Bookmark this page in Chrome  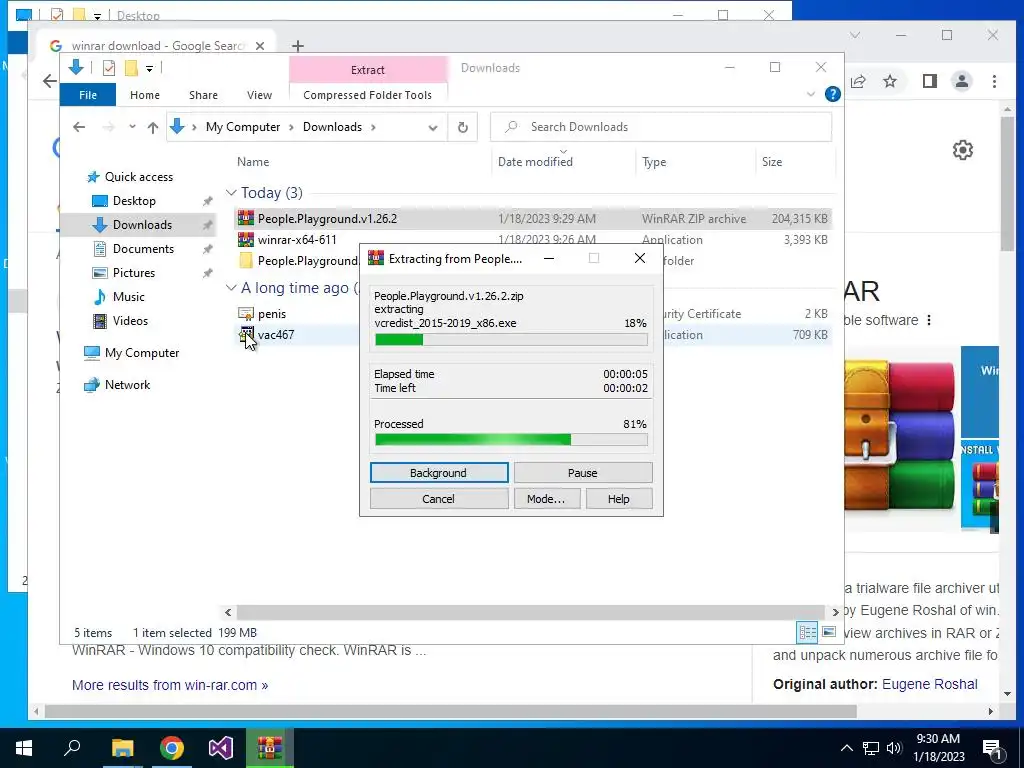[x=890, y=81]
